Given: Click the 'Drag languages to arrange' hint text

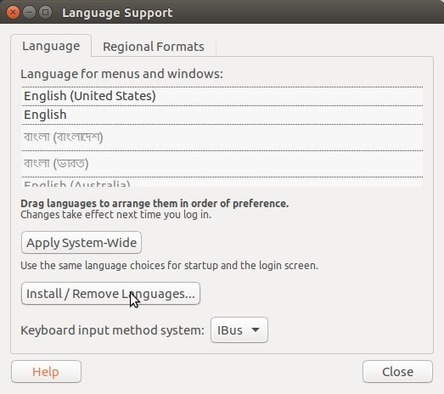Looking at the screenshot, I should pos(155,203).
